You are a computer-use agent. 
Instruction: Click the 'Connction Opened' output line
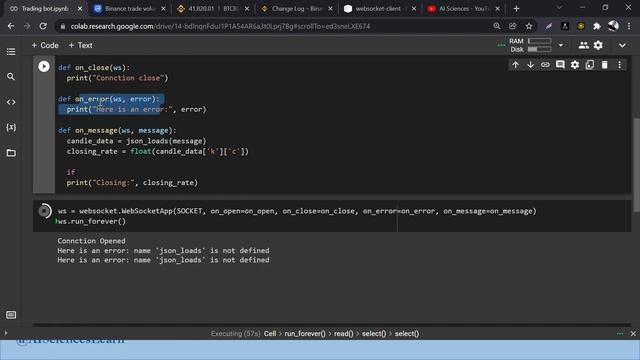point(91,241)
